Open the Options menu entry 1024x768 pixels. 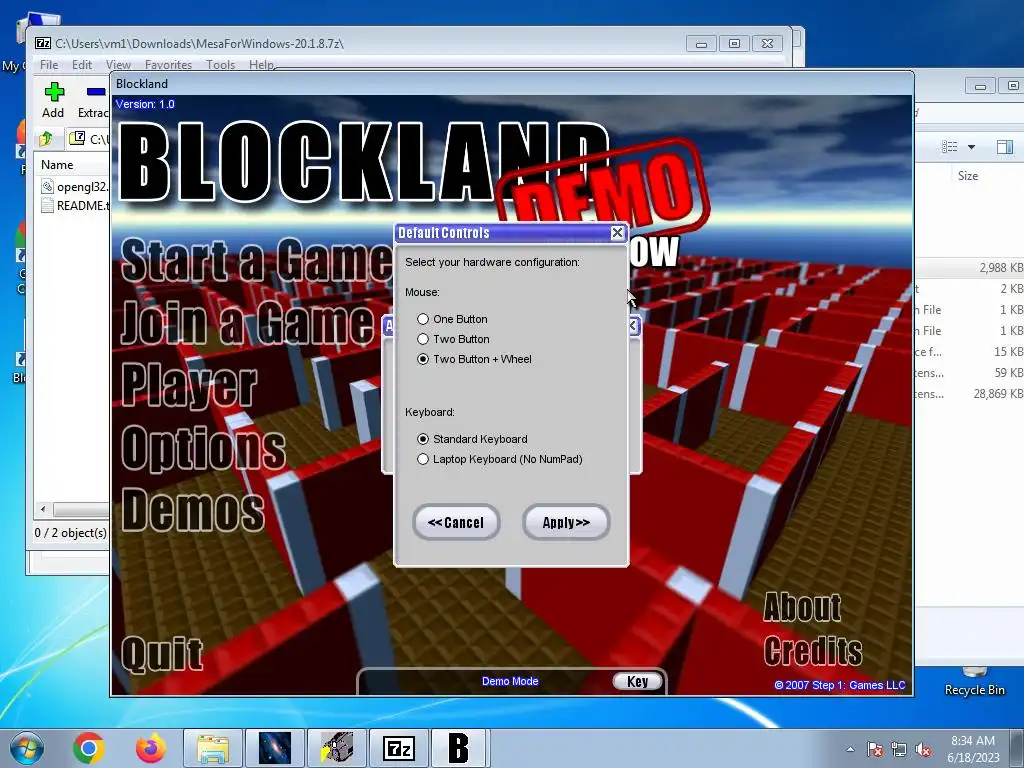tap(204, 447)
